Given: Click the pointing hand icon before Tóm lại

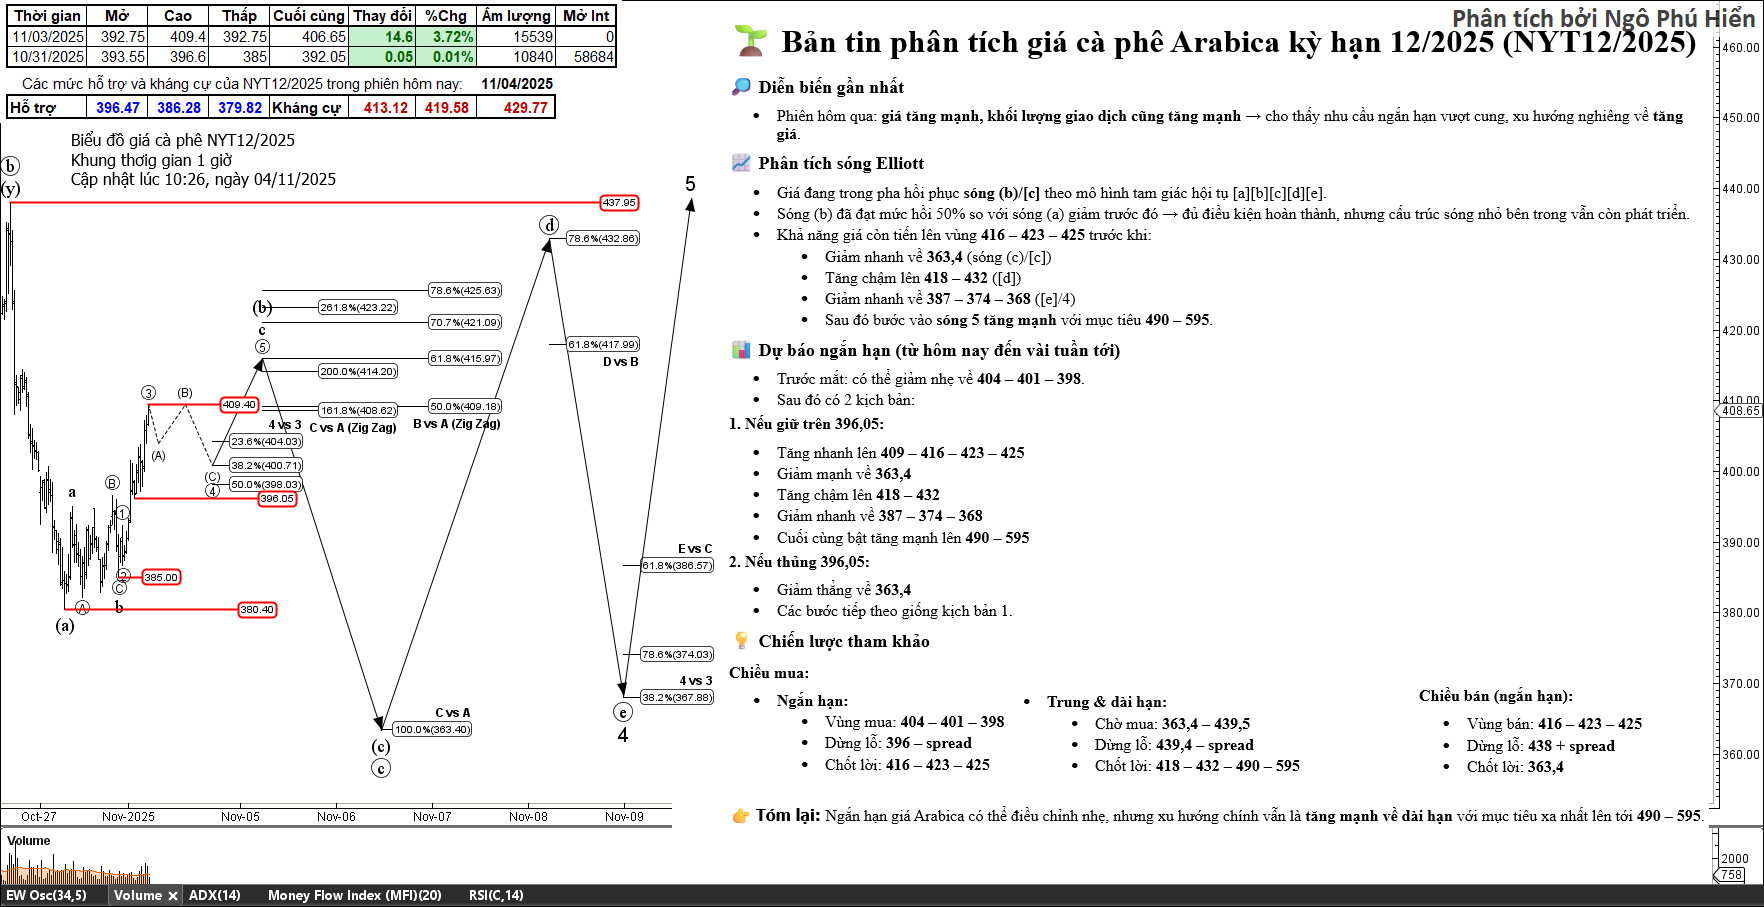Looking at the screenshot, I should (x=741, y=816).
